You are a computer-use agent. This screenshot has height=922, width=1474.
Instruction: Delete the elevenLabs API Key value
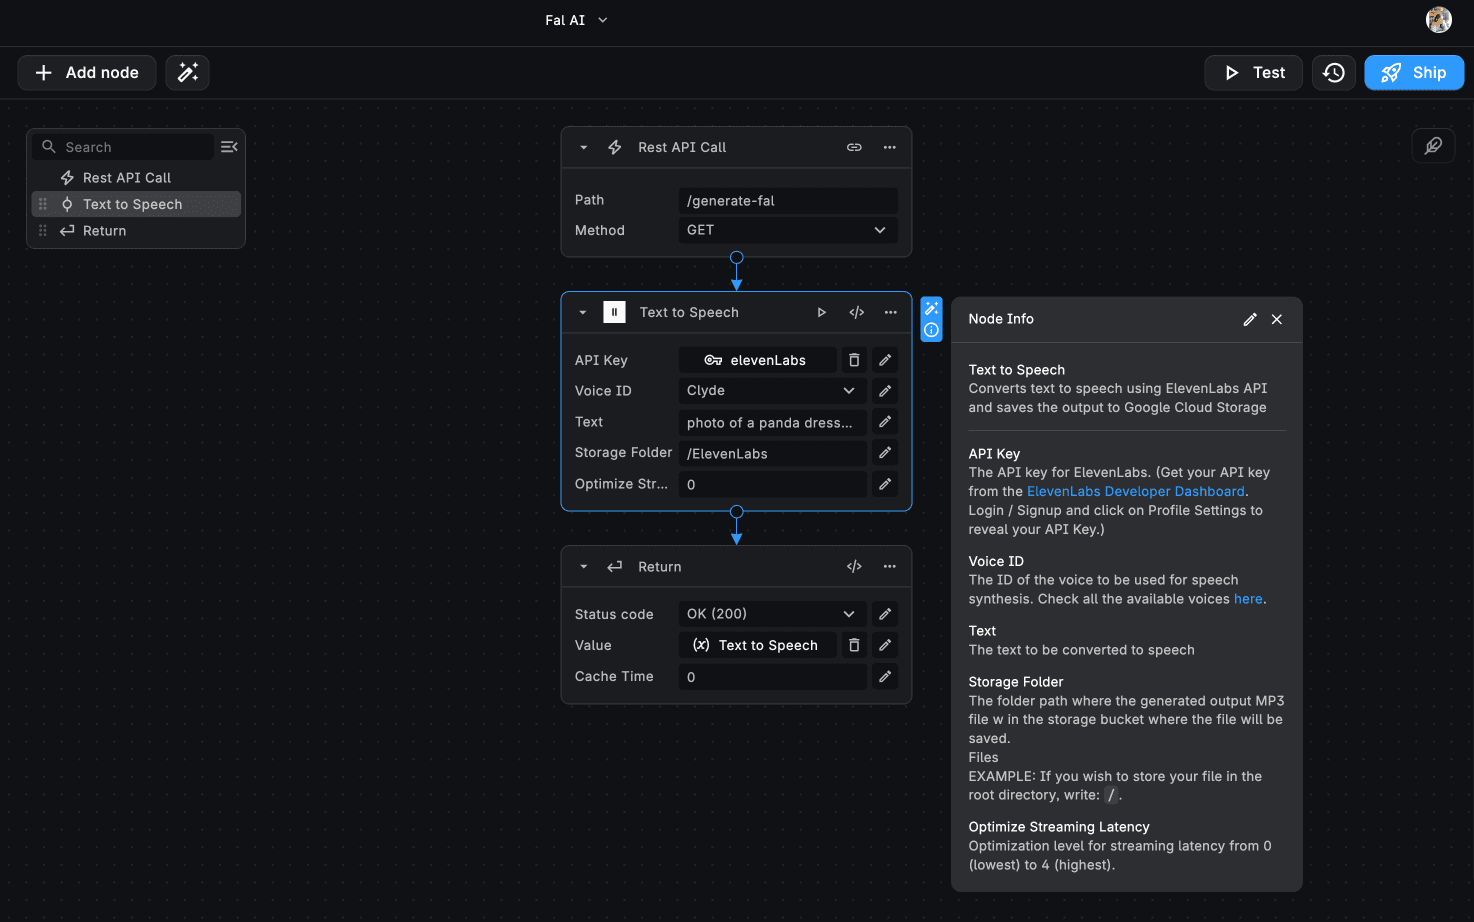[854, 360]
